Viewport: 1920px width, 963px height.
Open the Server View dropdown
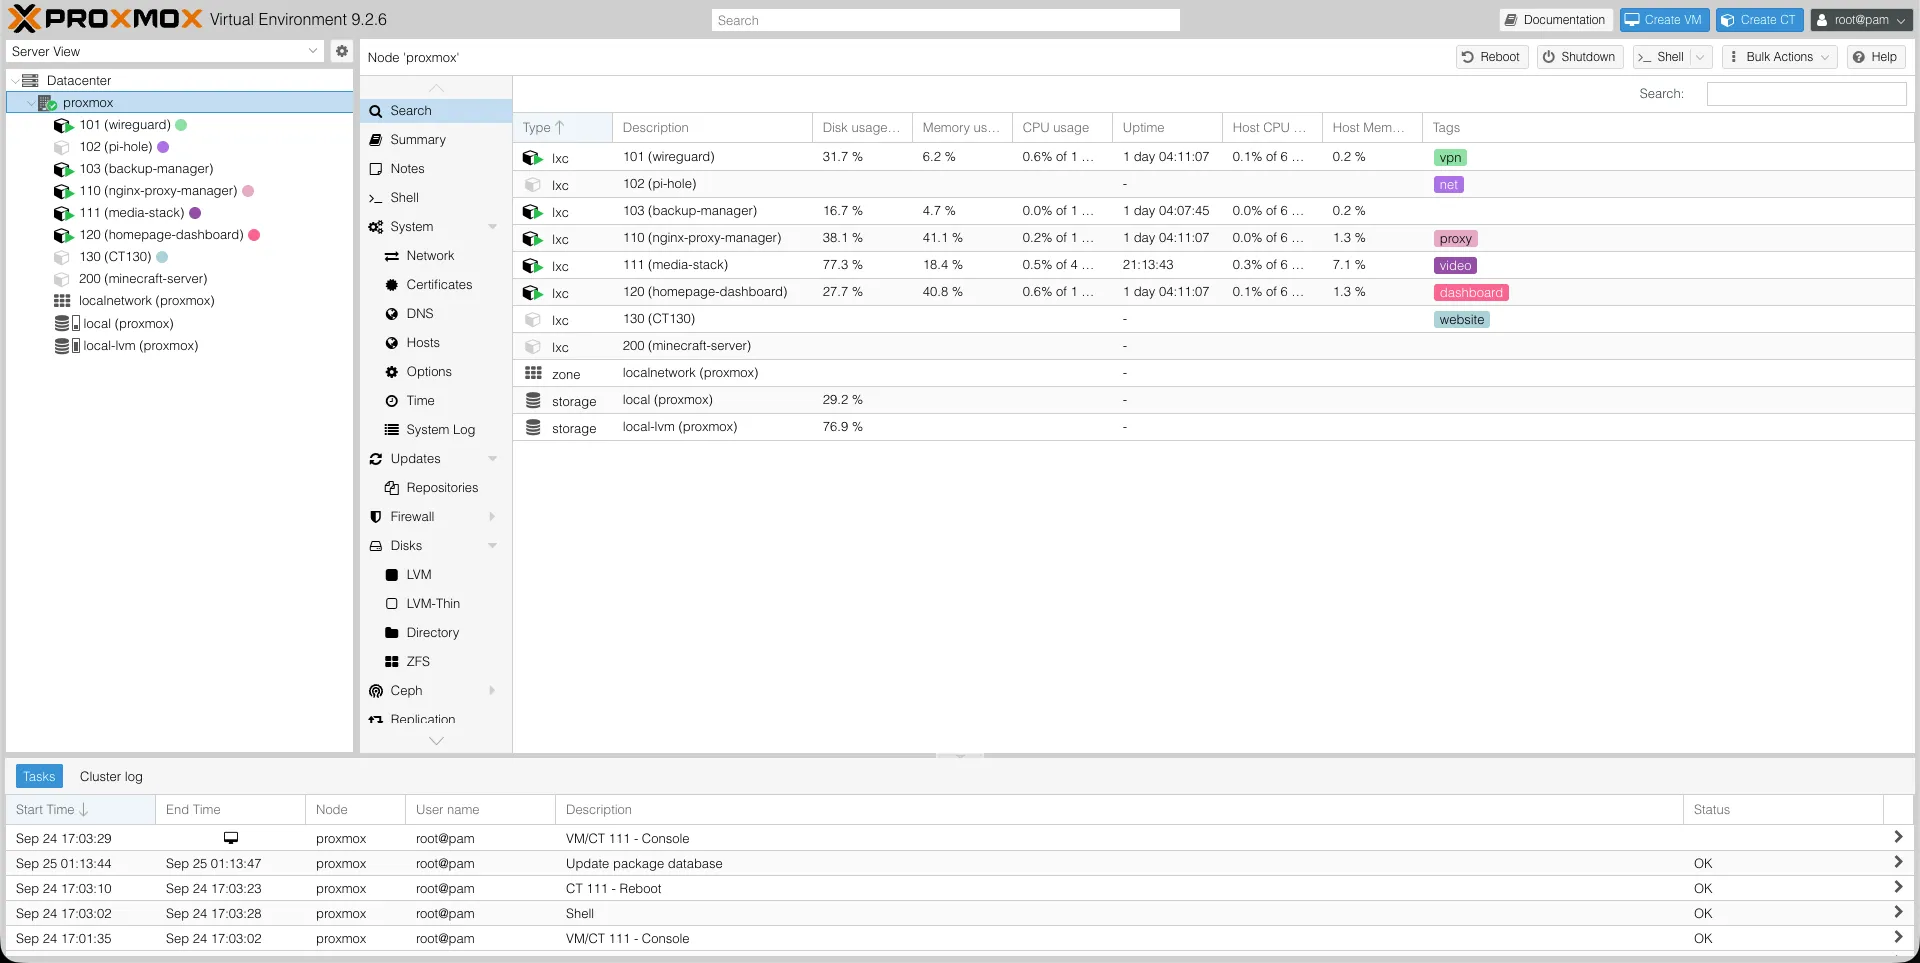point(313,51)
